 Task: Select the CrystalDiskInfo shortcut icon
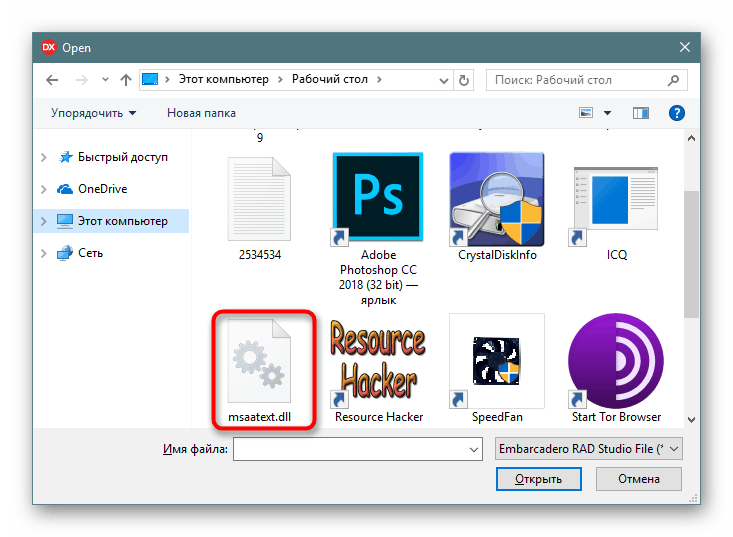click(496, 199)
